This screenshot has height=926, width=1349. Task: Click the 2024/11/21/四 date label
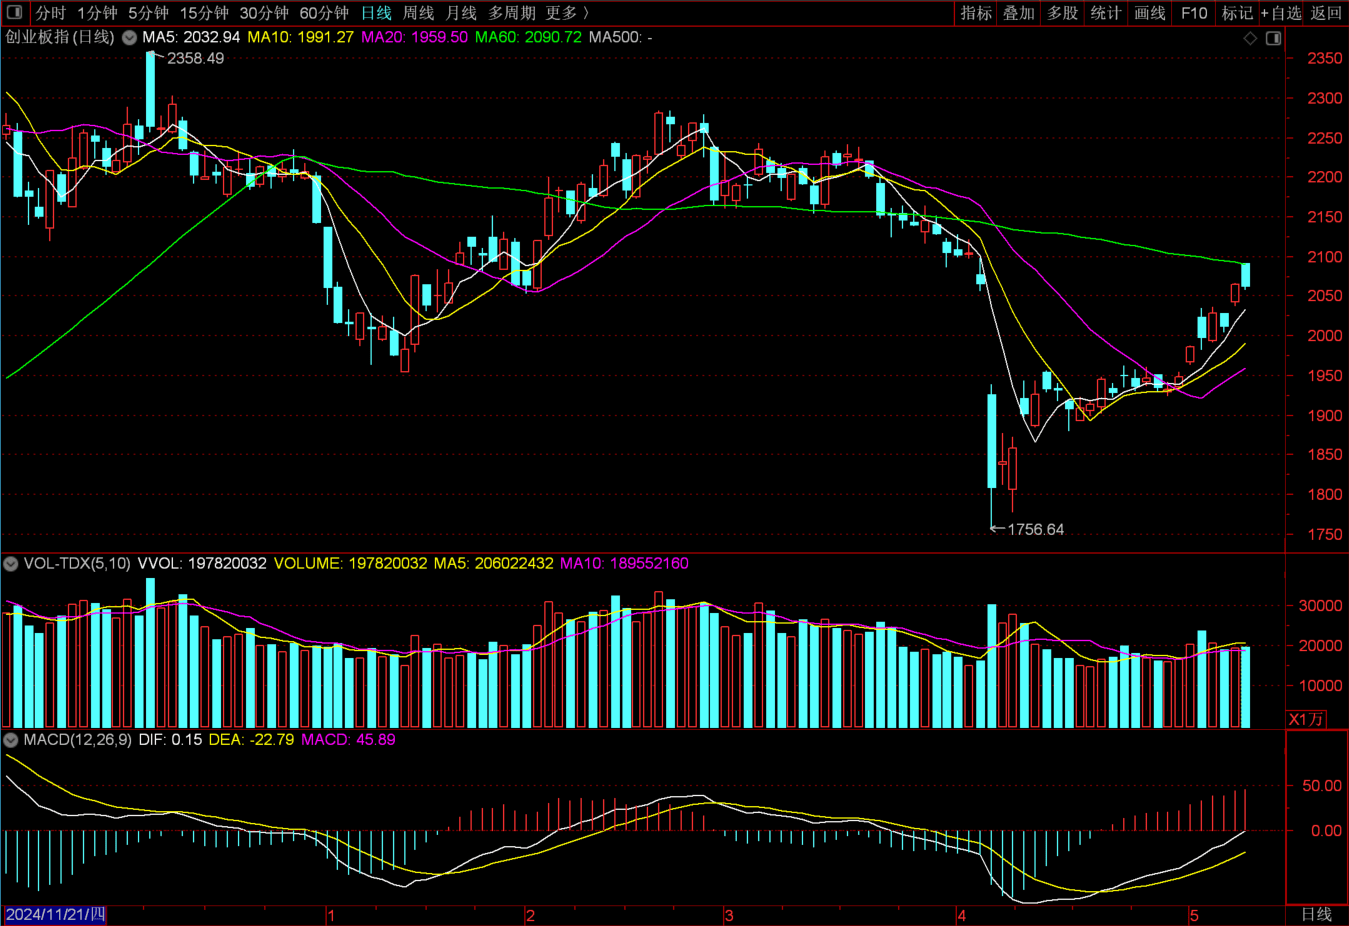(x=55, y=915)
